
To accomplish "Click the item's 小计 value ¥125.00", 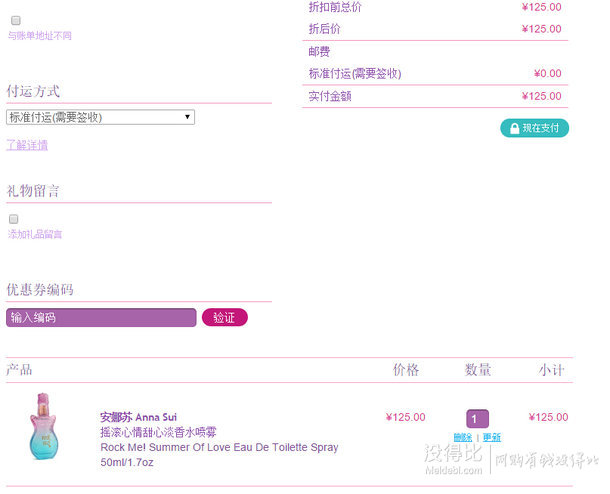I will pos(548,417).
